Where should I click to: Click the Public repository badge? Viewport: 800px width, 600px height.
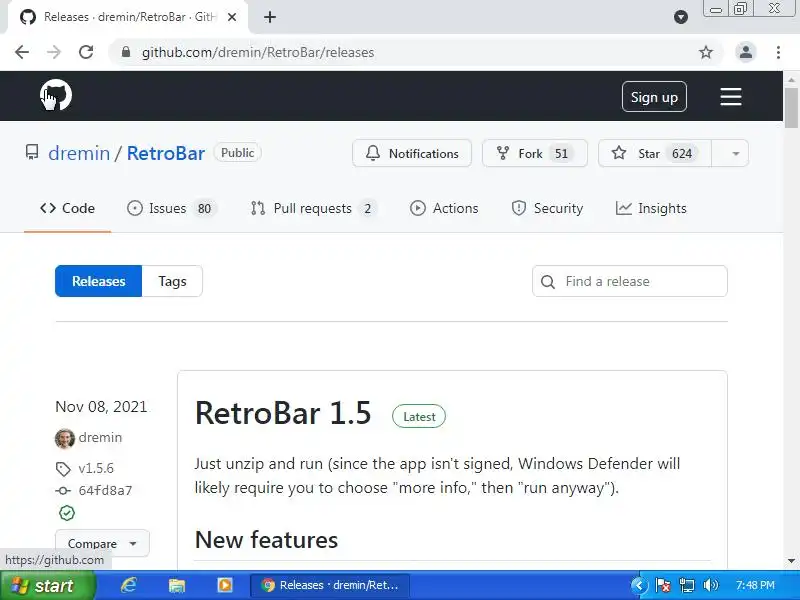click(x=238, y=153)
